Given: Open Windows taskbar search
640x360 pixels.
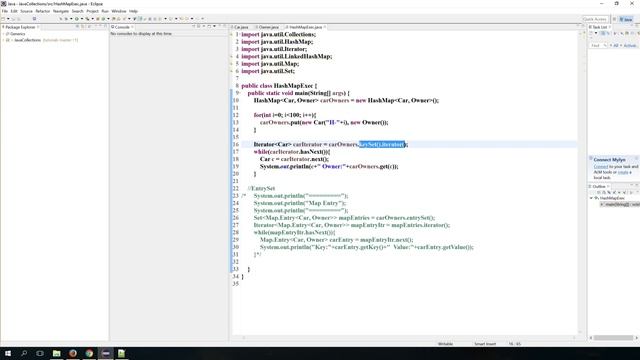Looking at the screenshot, I should point(24,353).
